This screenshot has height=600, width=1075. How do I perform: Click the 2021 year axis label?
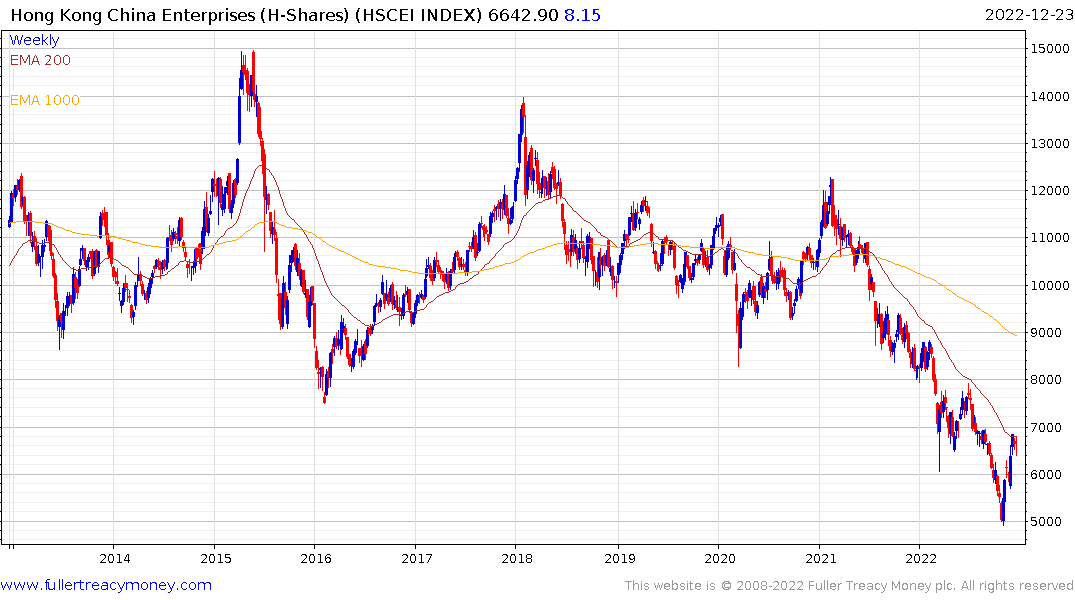coord(821,558)
